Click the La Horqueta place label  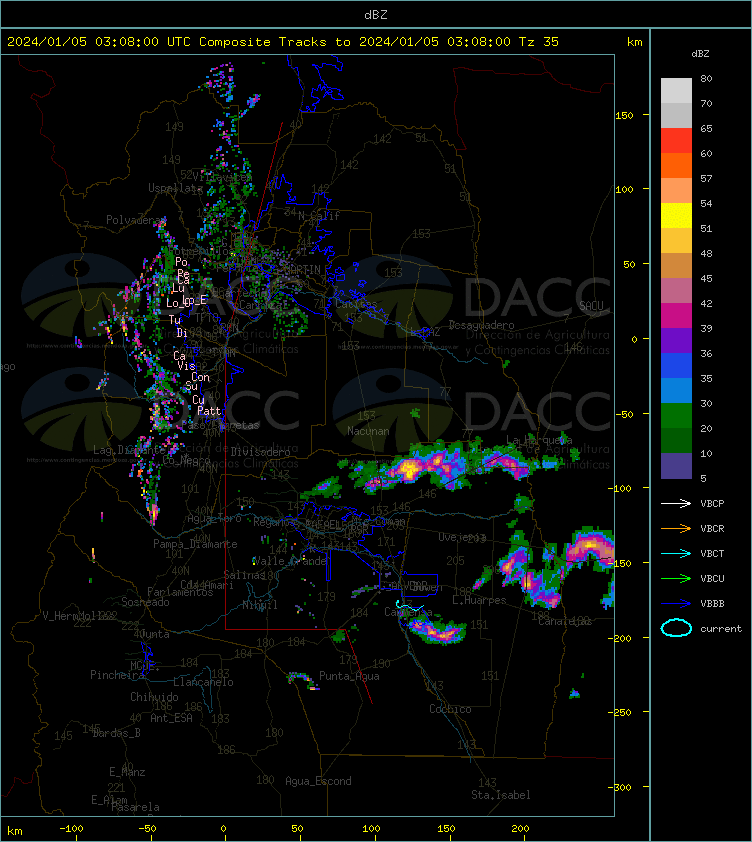(x=539, y=440)
